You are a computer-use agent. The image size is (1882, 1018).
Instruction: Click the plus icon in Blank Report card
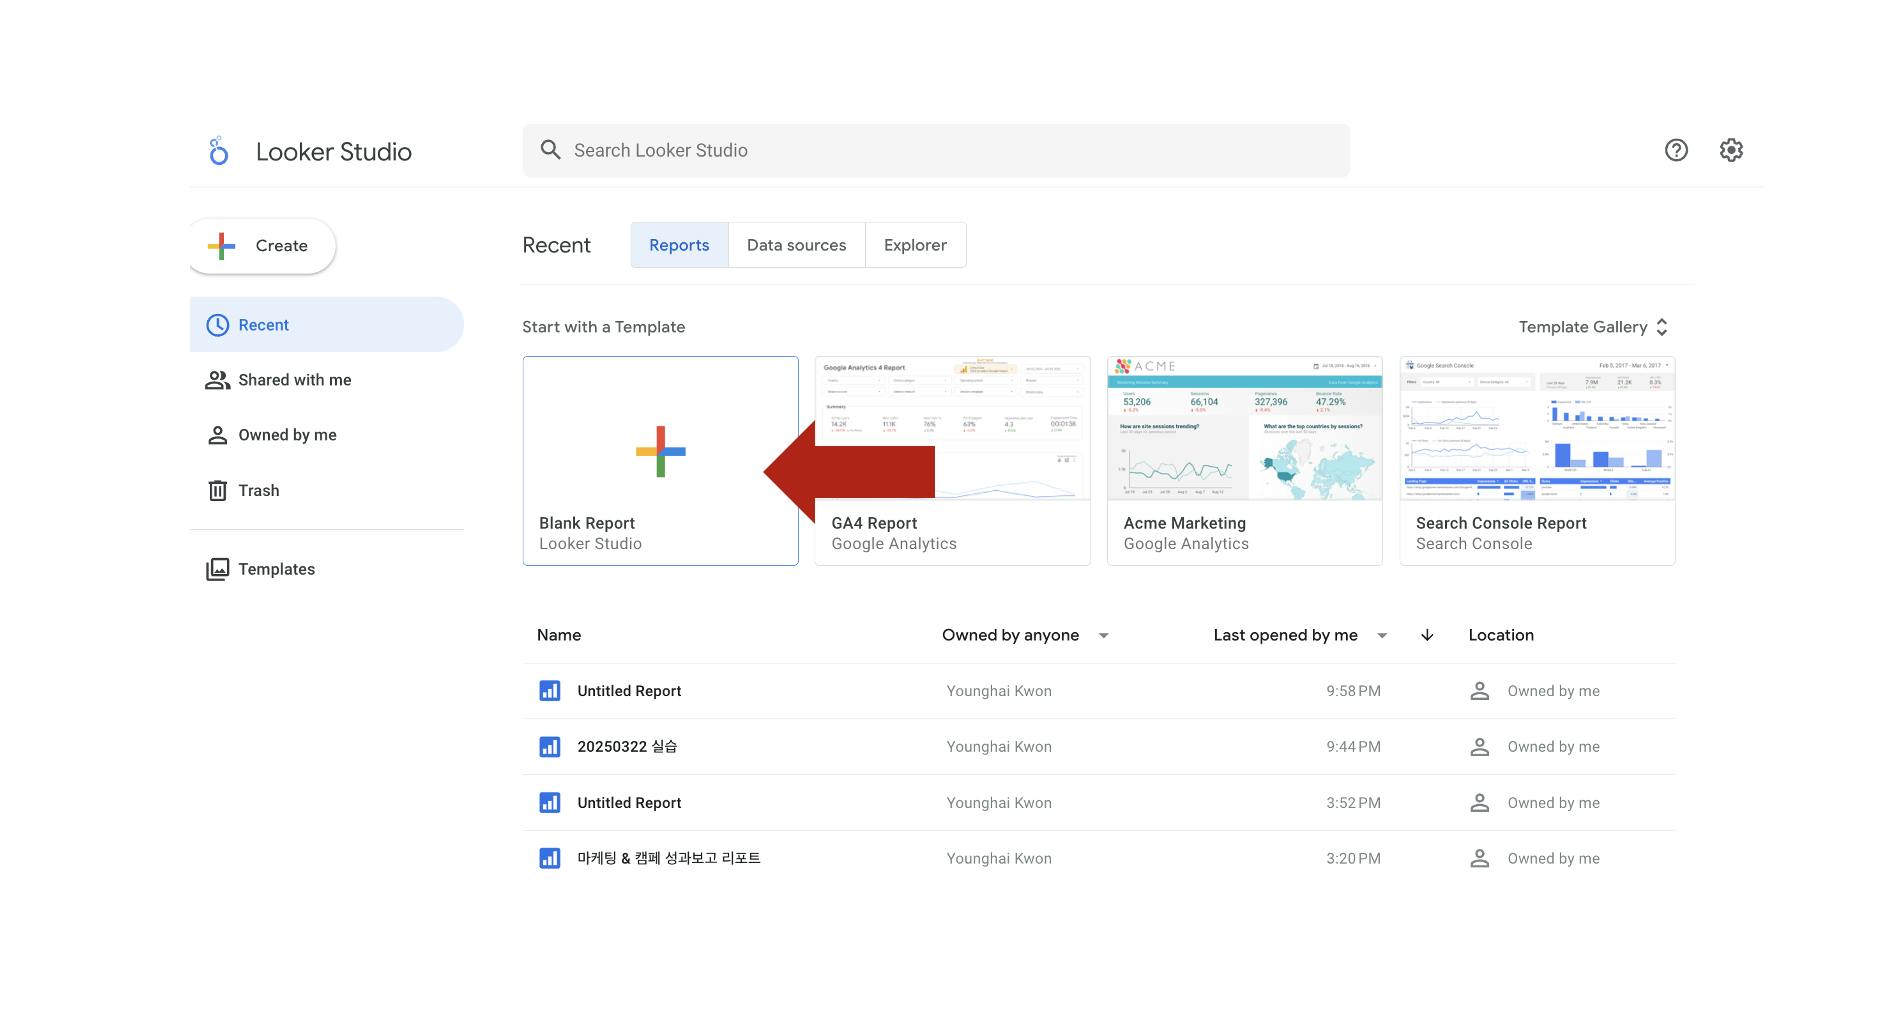pos(661,451)
